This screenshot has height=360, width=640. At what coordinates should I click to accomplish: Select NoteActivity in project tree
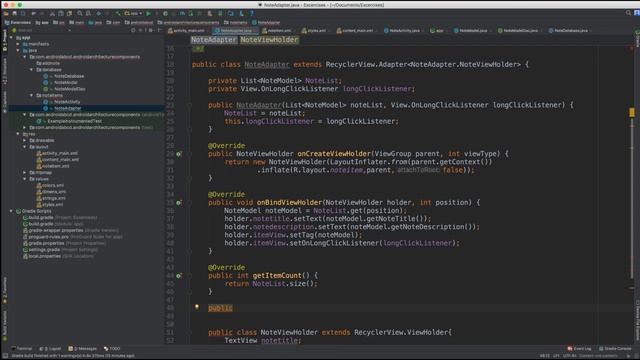pos(67,102)
